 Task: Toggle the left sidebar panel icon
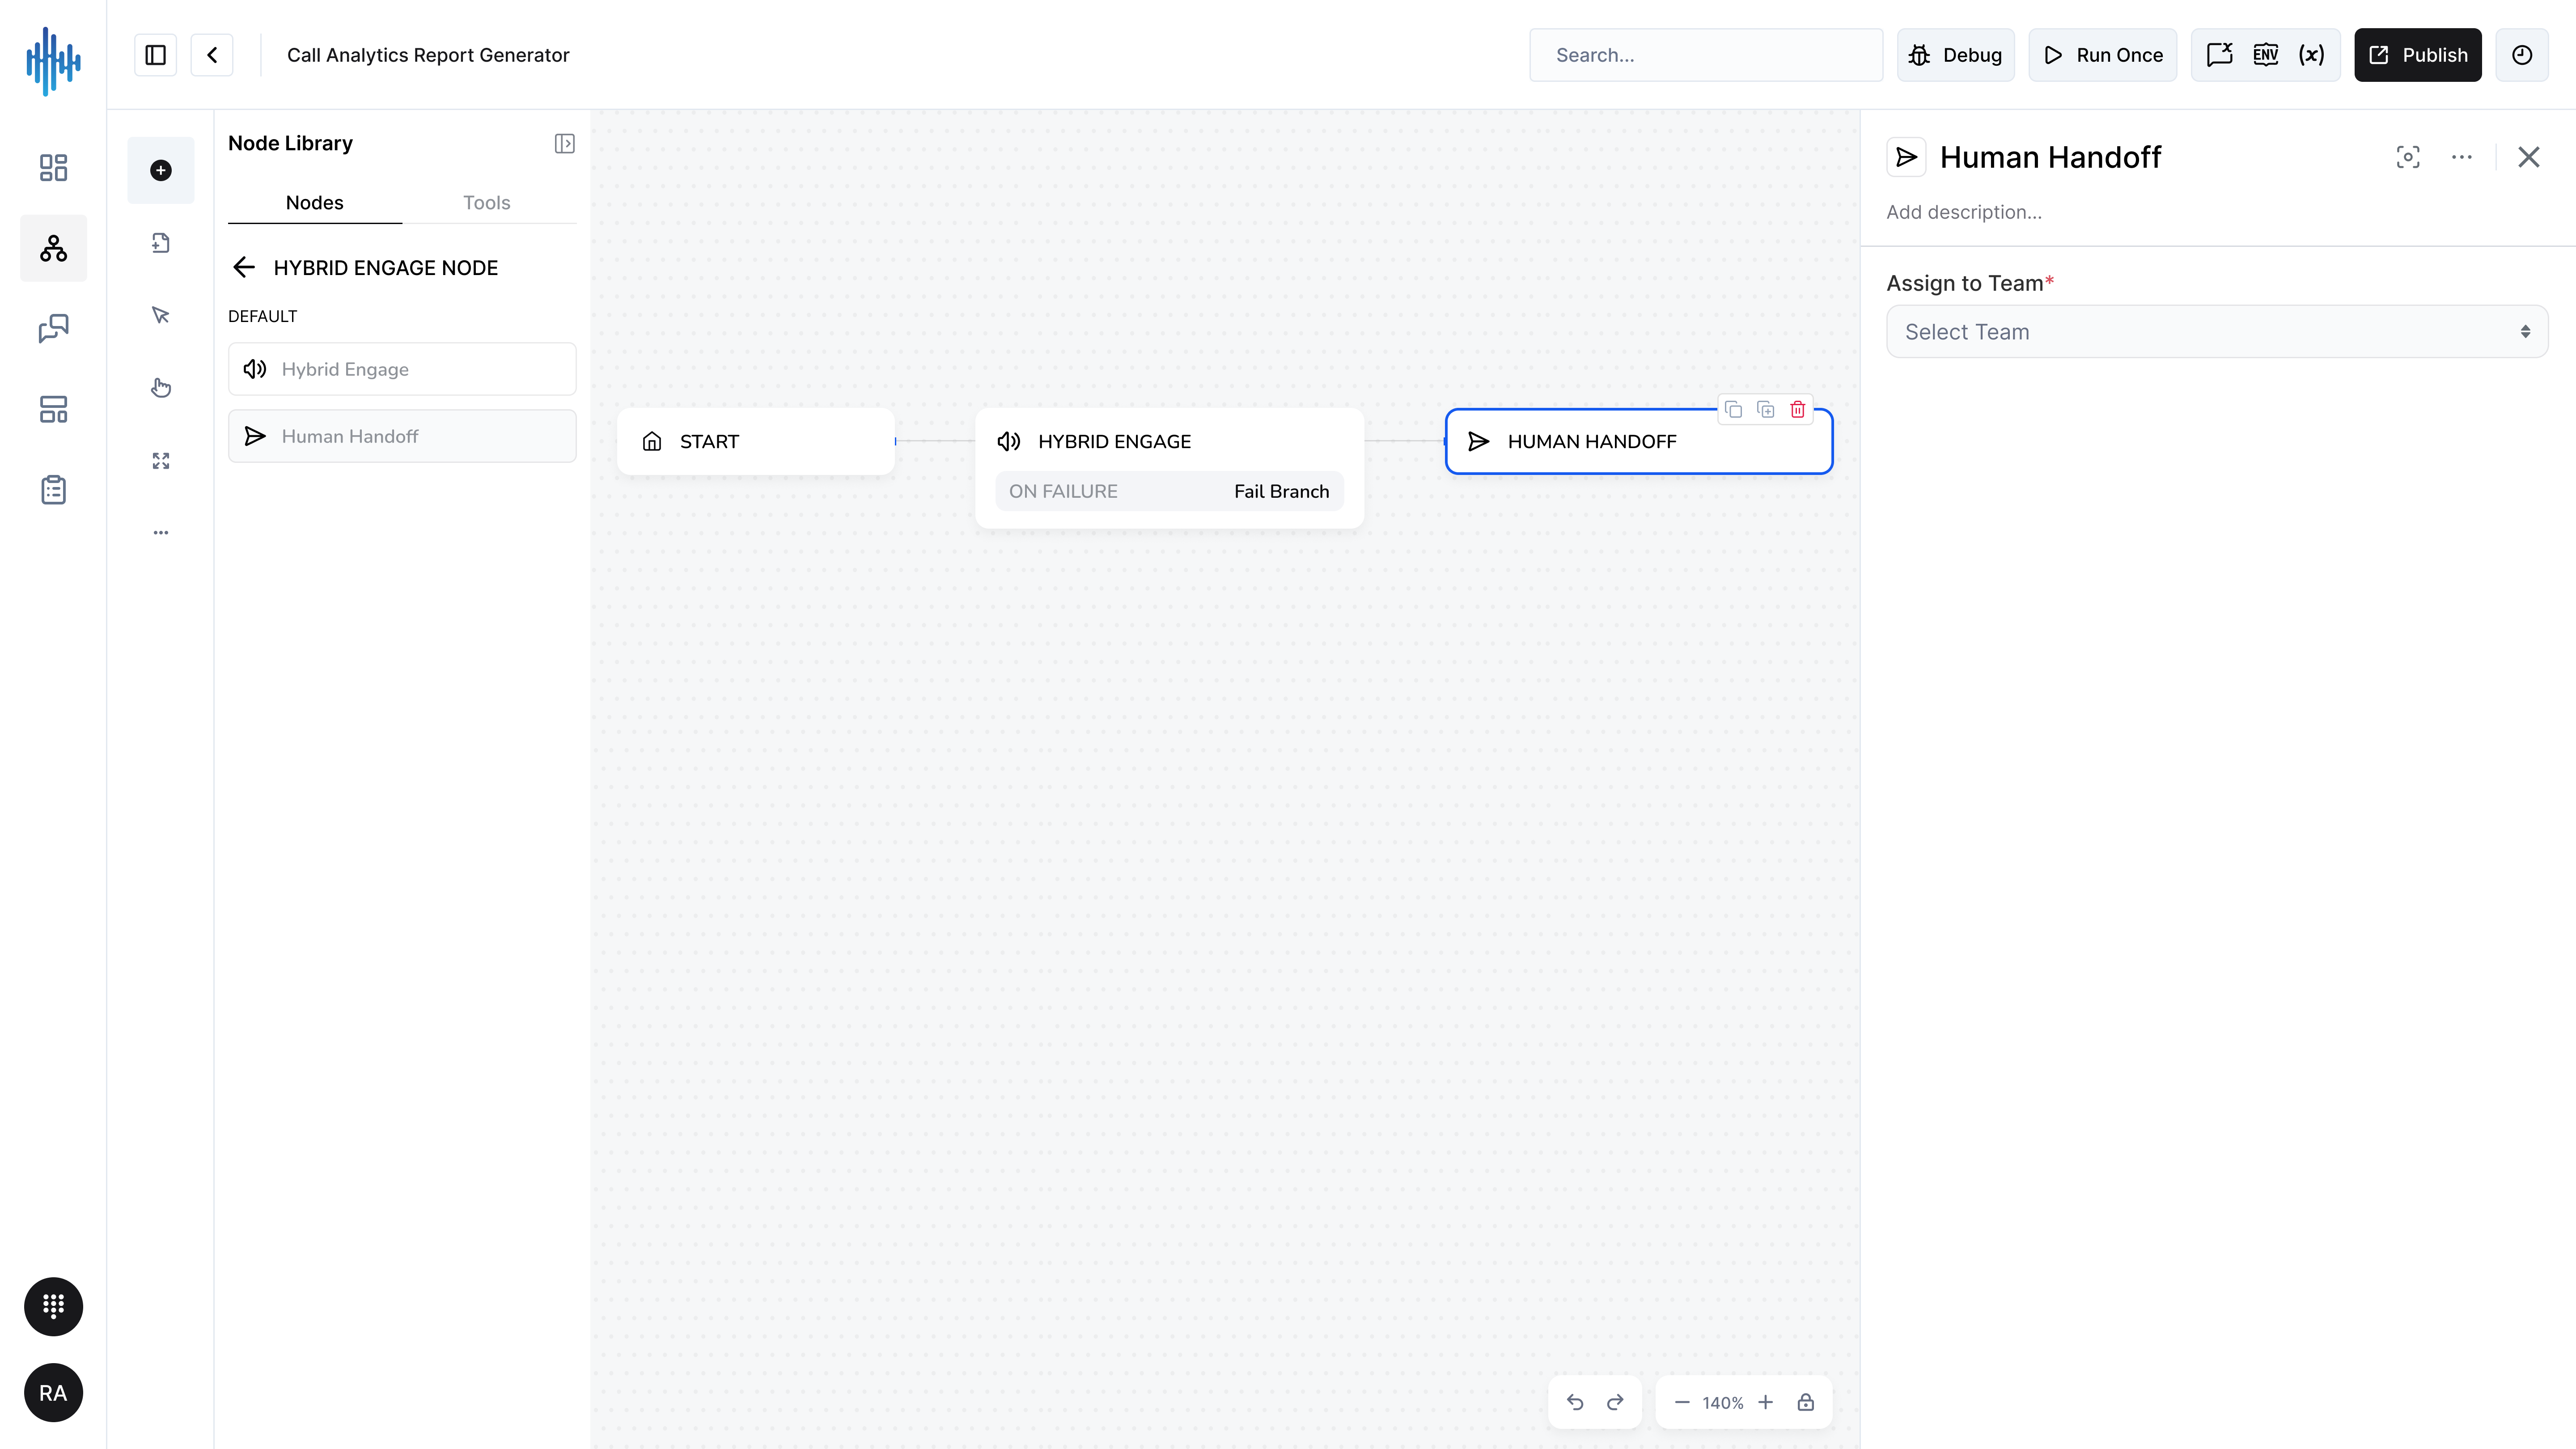coord(155,55)
